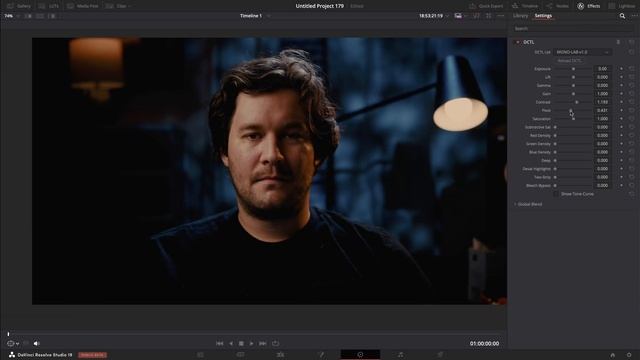Open the Quick Export option

486,6
